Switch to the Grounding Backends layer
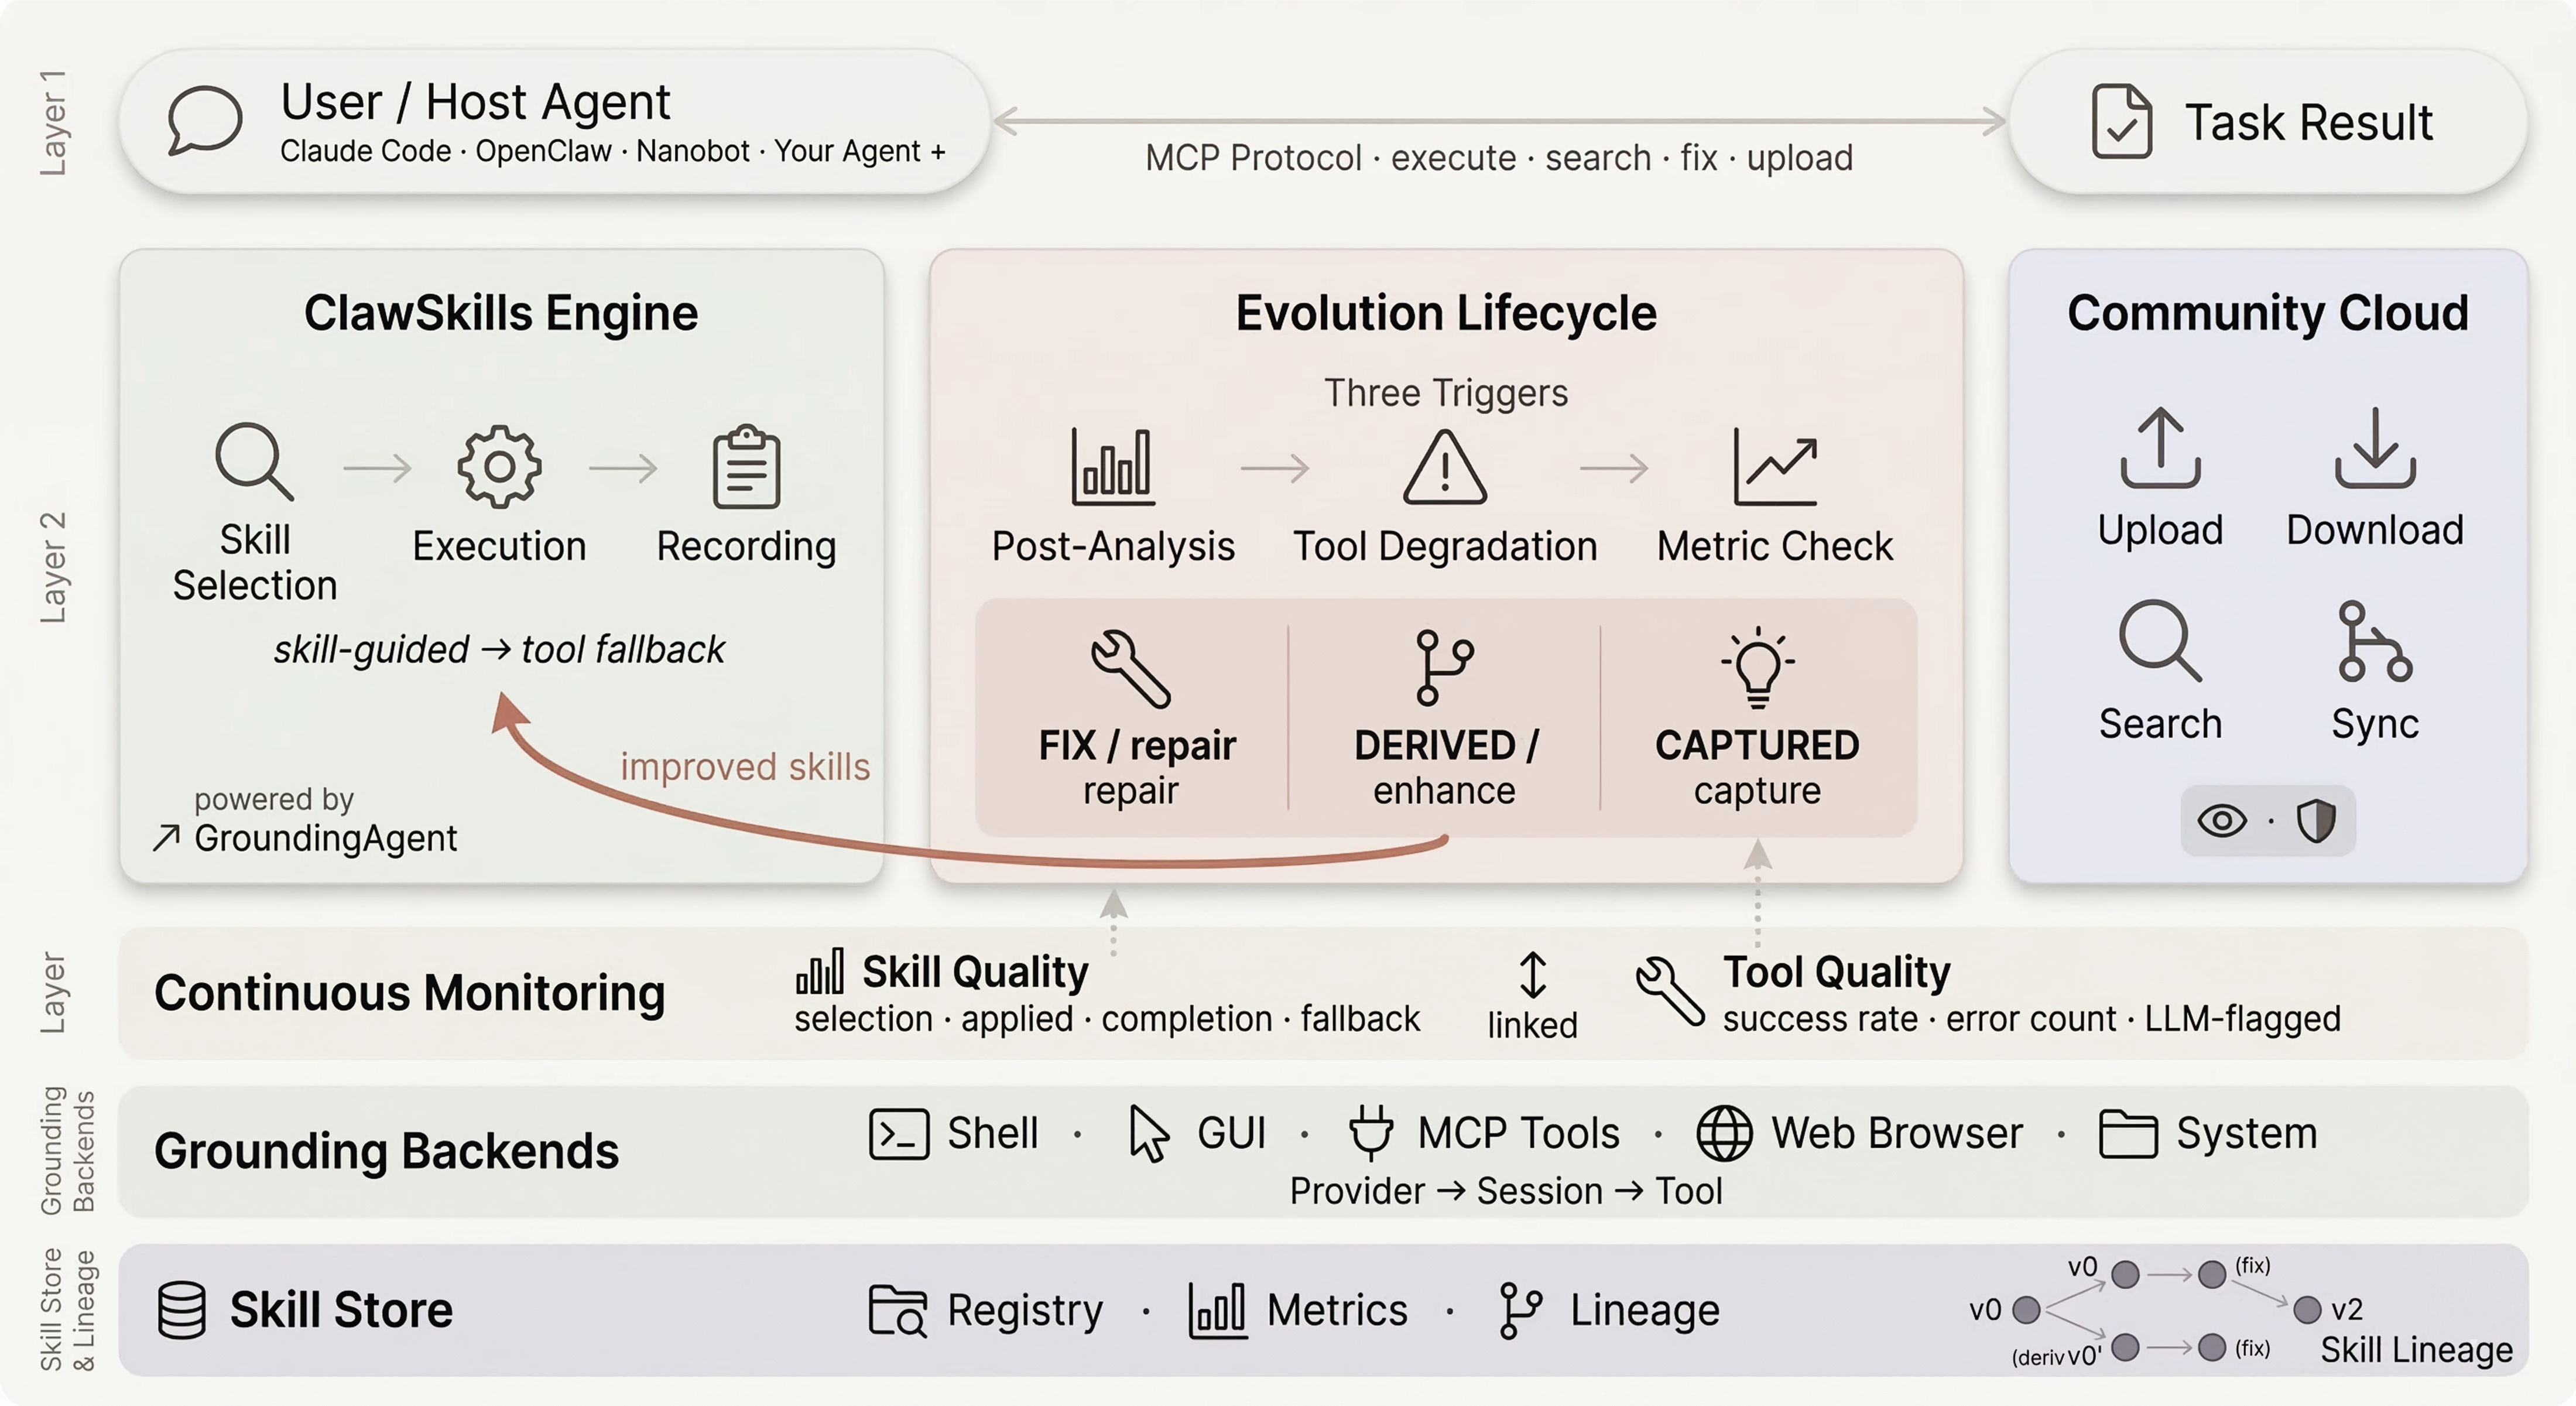This screenshot has width=2576, height=1406. click(386, 1150)
